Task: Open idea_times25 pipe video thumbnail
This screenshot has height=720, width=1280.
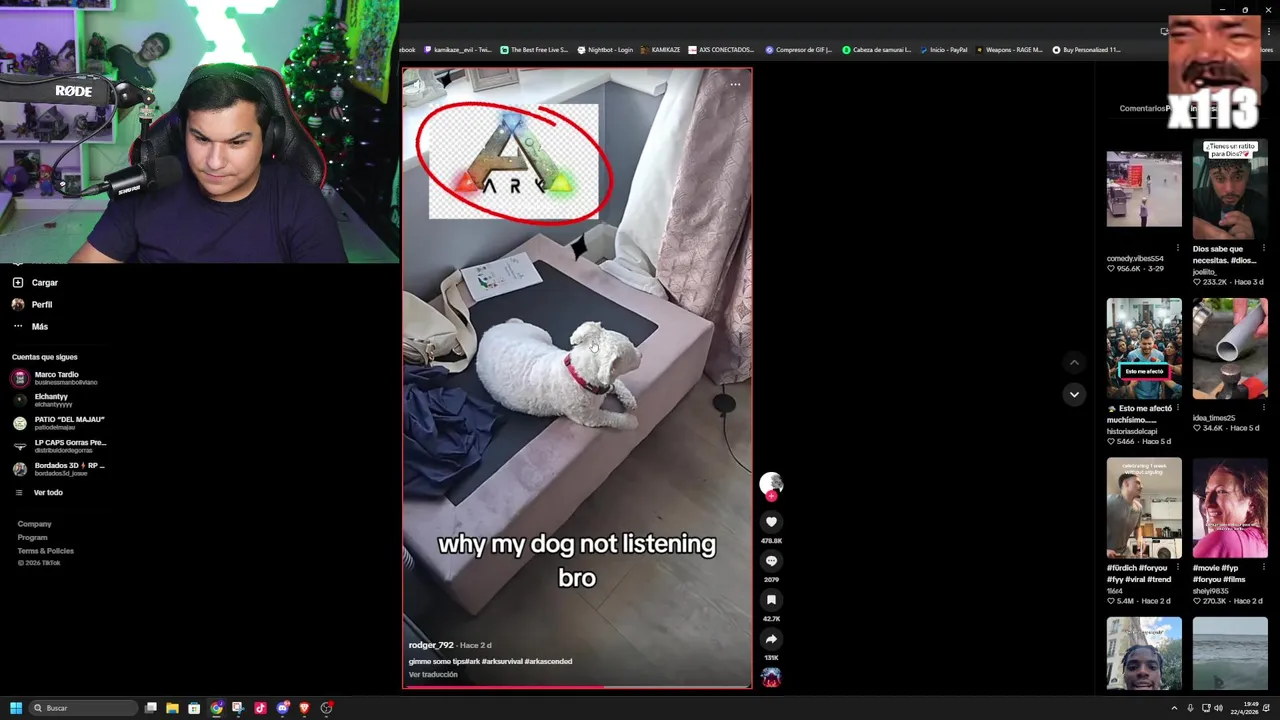Action: (1230, 348)
